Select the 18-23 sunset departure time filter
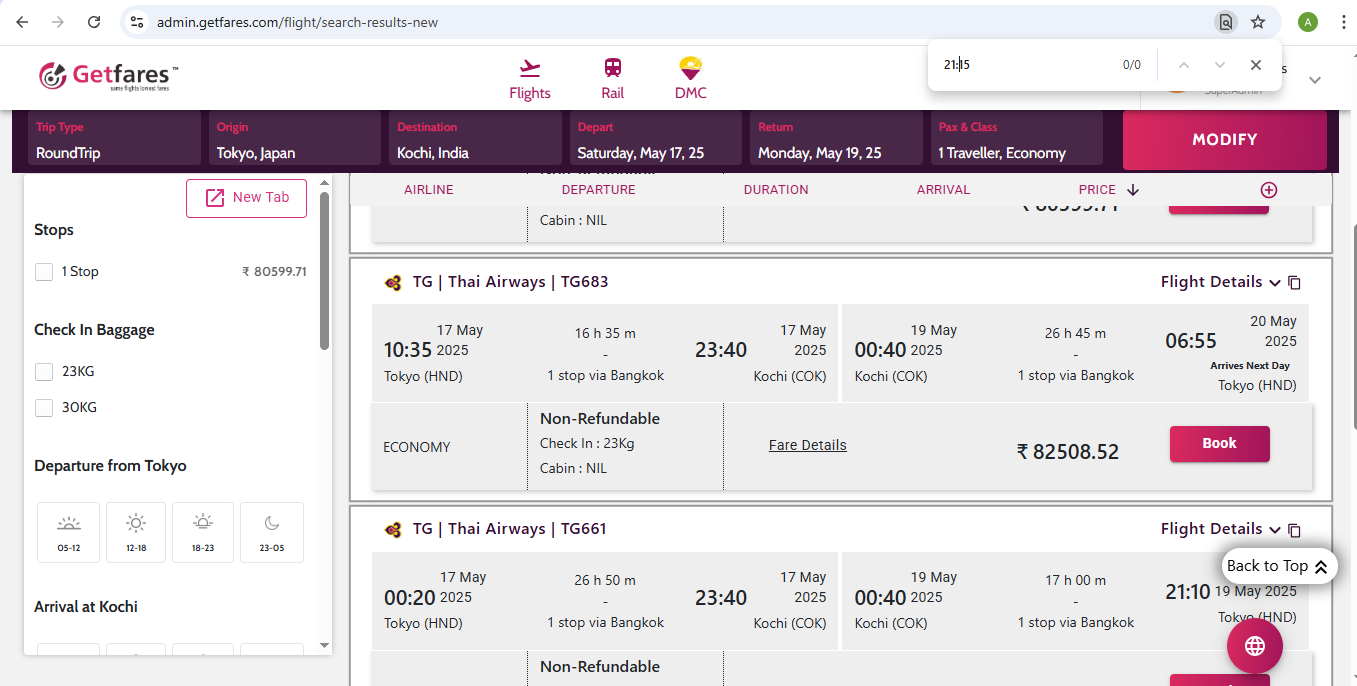This screenshot has height=686, width=1357. tap(203, 532)
